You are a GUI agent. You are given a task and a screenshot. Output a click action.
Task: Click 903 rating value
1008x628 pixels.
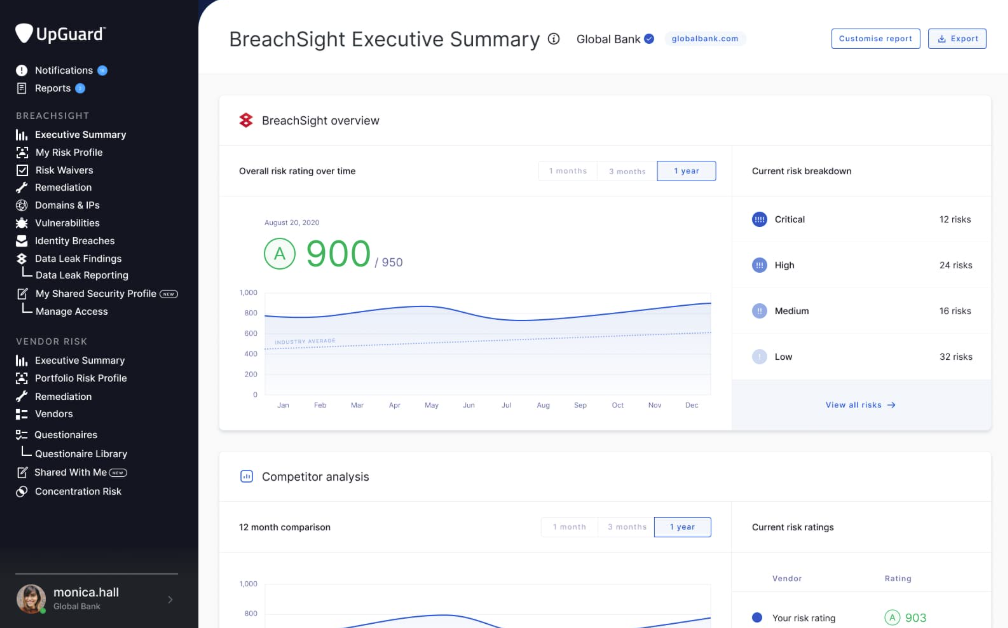click(915, 618)
